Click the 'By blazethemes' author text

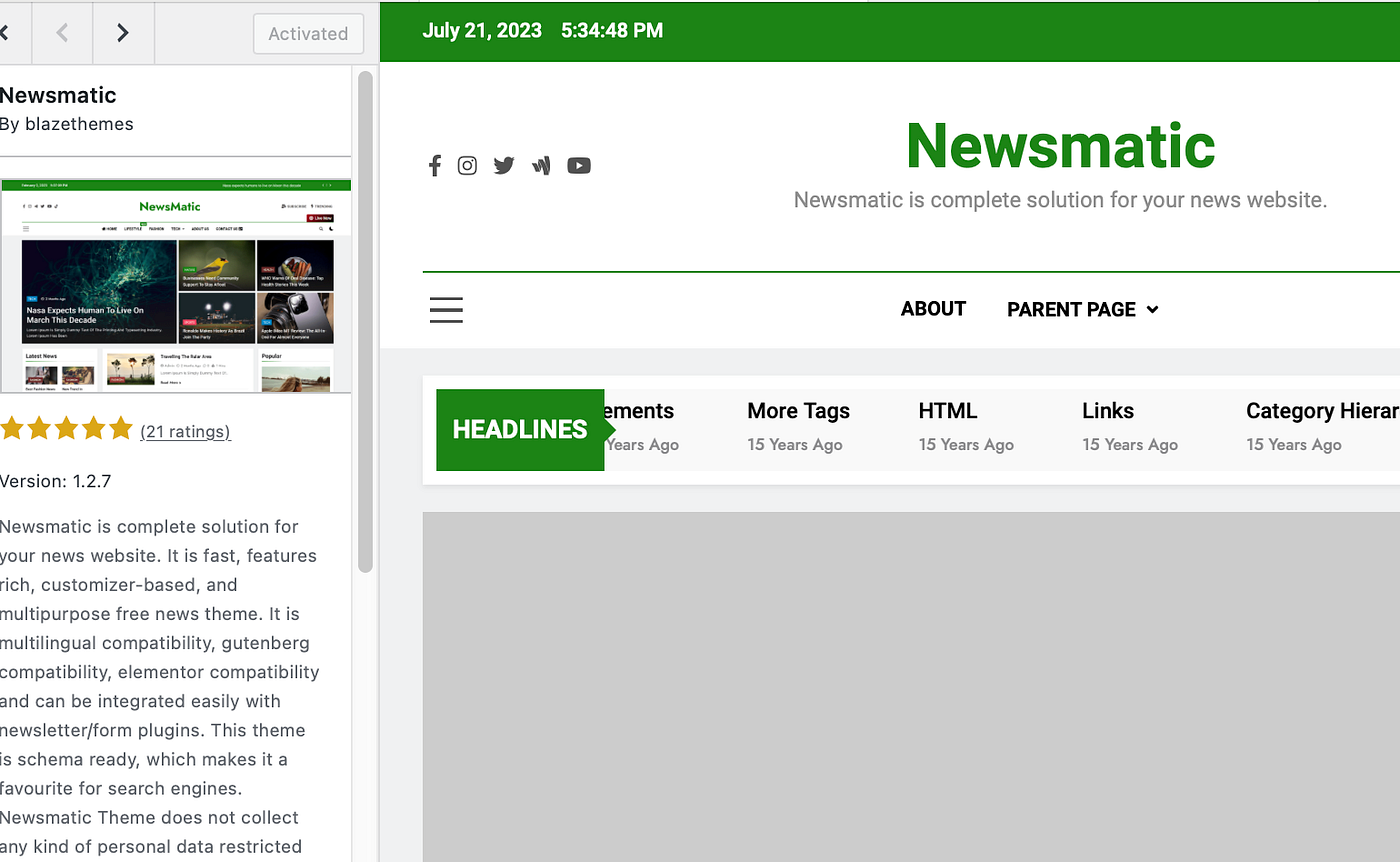click(x=67, y=125)
